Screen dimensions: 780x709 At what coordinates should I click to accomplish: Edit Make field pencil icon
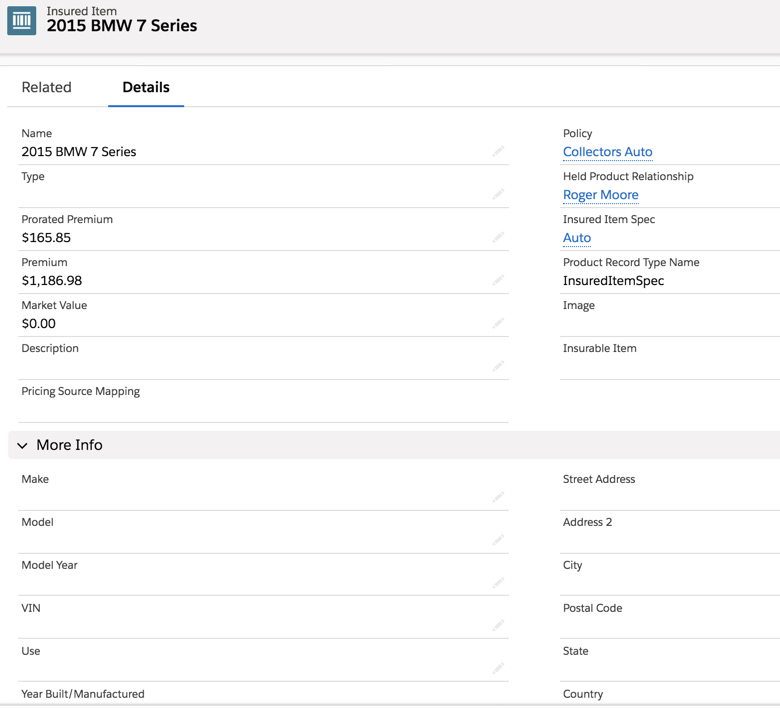pyautogui.click(x=498, y=497)
